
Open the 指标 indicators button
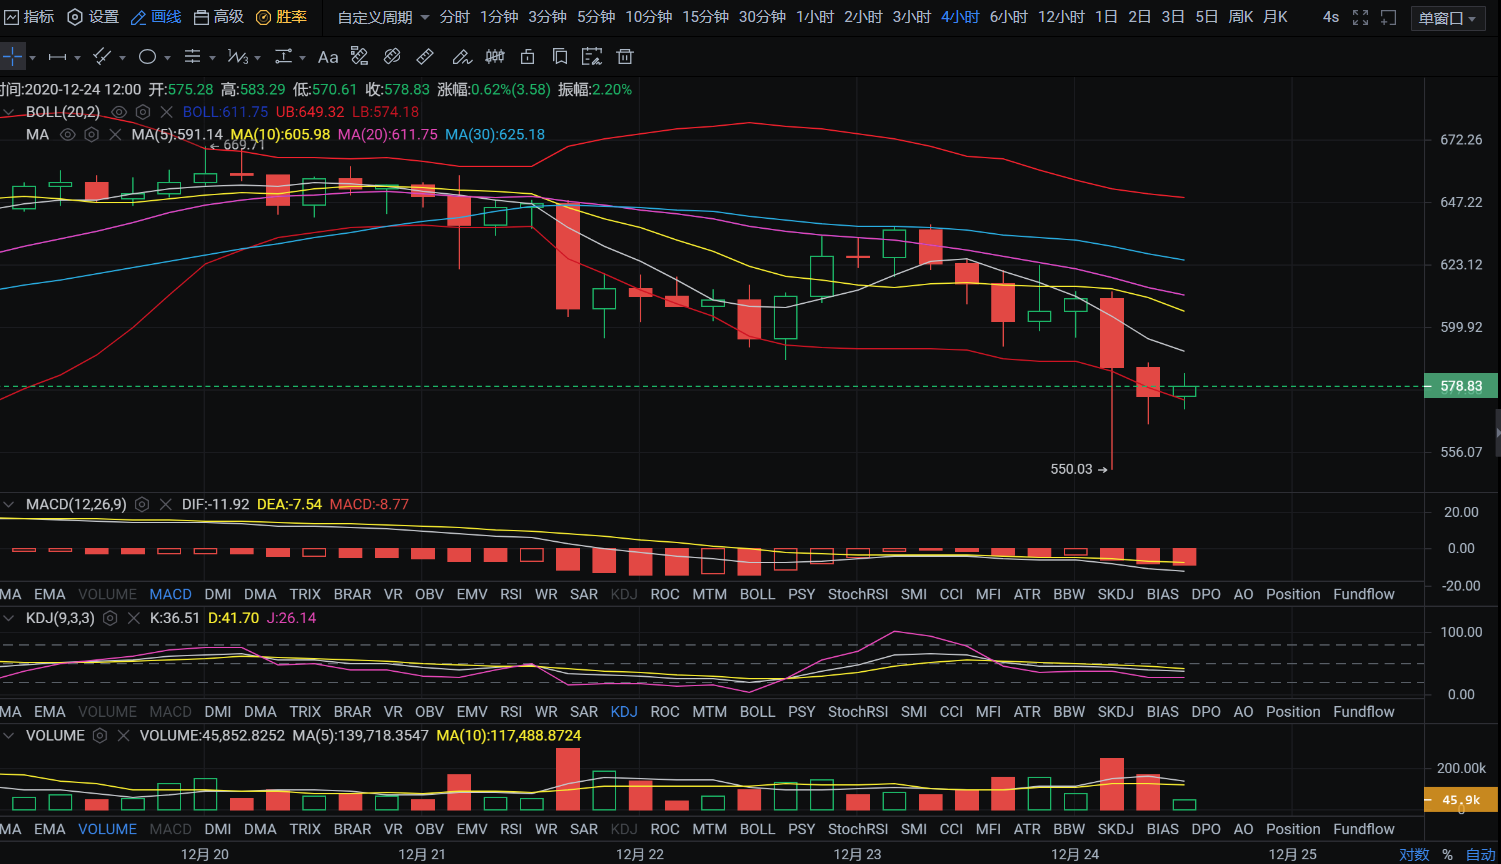coord(29,17)
